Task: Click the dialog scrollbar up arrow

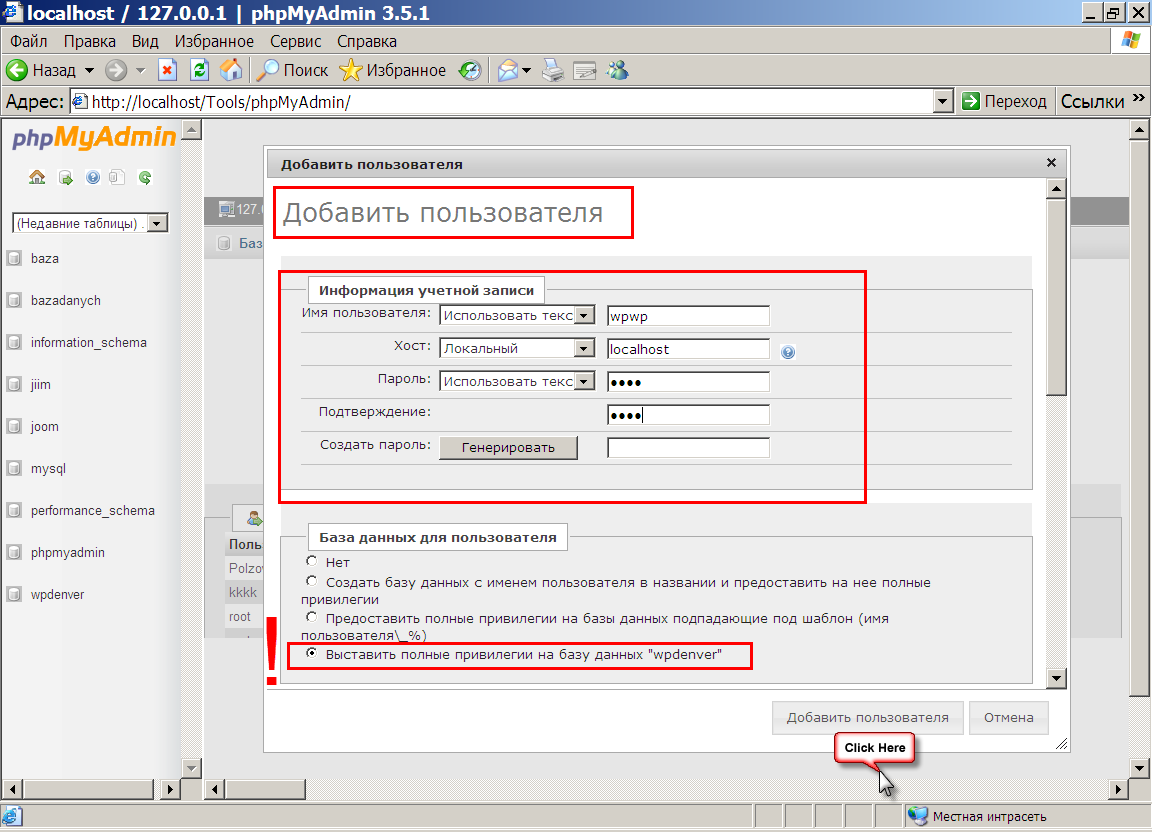Action: [1056, 189]
